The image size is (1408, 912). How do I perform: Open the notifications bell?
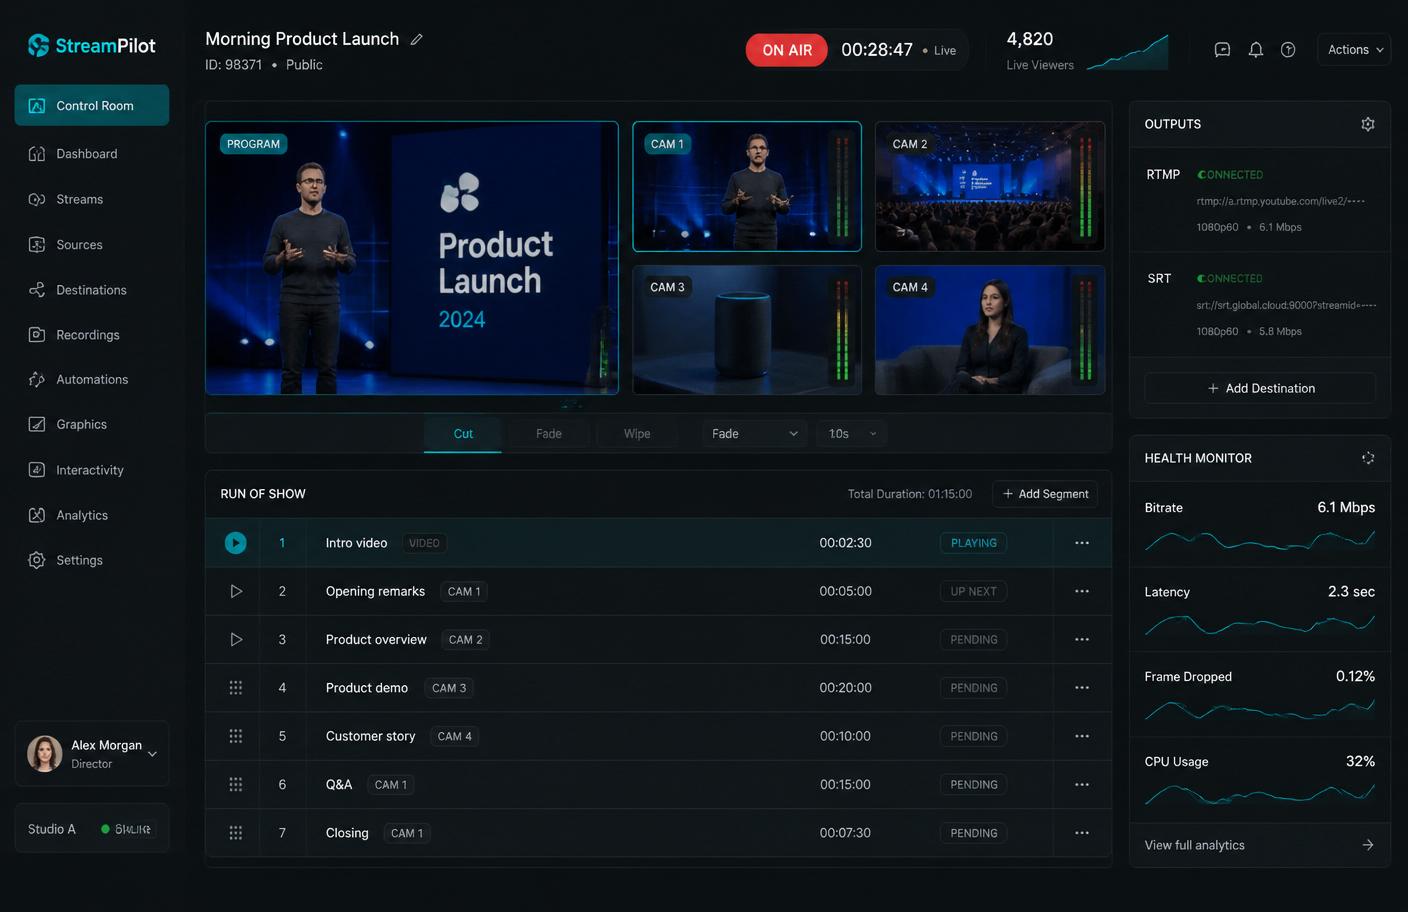coord(1256,50)
